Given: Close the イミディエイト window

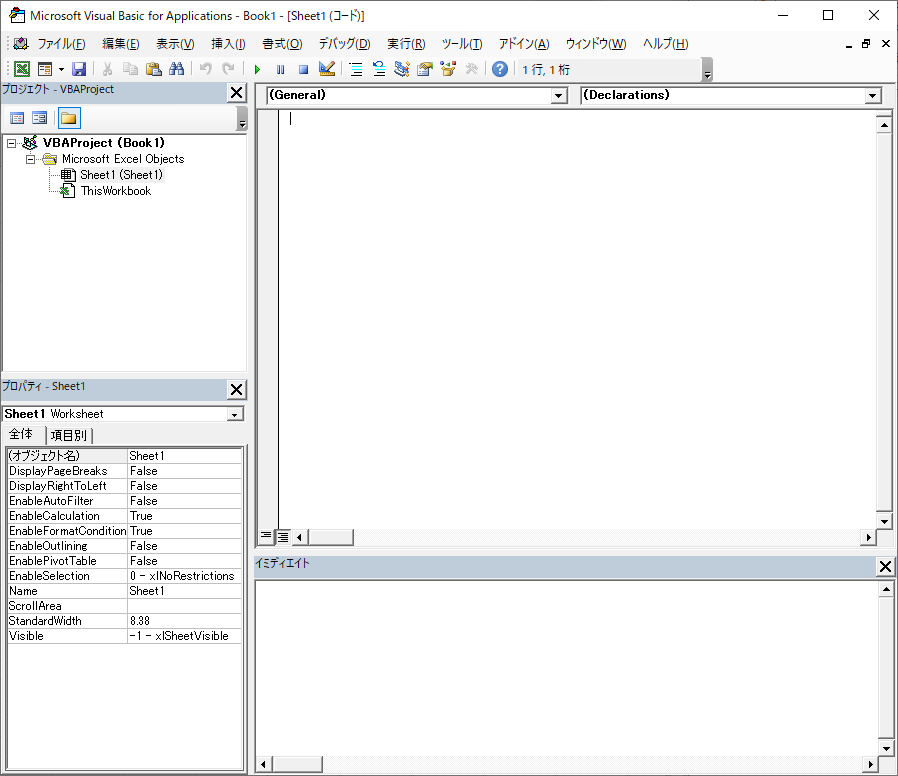Looking at the screenshot, I should pos(885,567).
